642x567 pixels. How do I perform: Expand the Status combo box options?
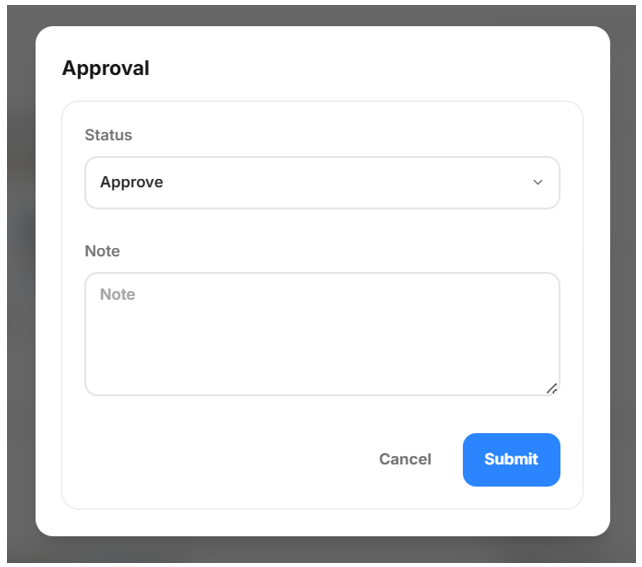pyautogui.click(x=322, y=183)
